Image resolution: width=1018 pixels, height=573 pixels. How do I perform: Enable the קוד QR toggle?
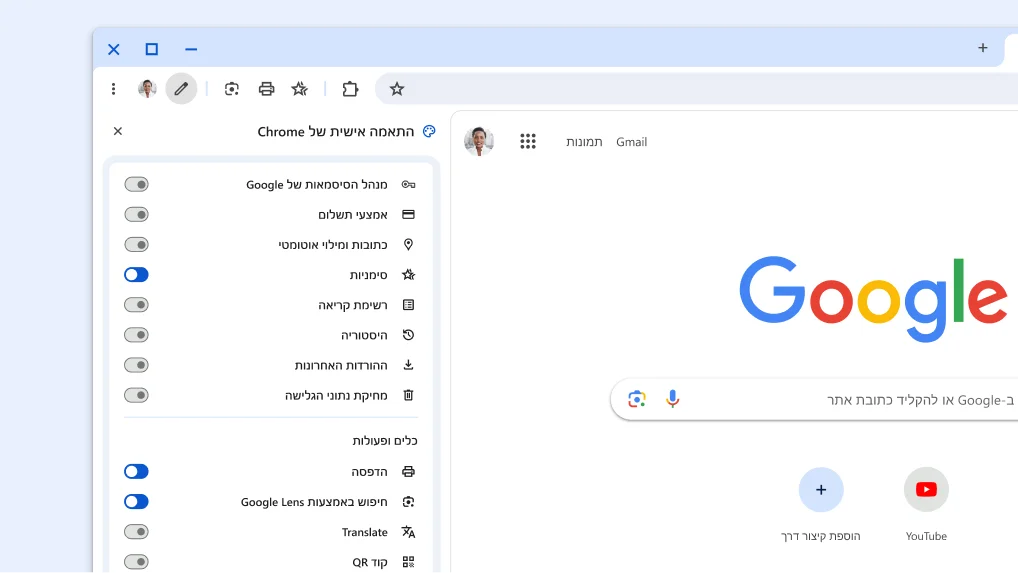(x=136, y=562)
